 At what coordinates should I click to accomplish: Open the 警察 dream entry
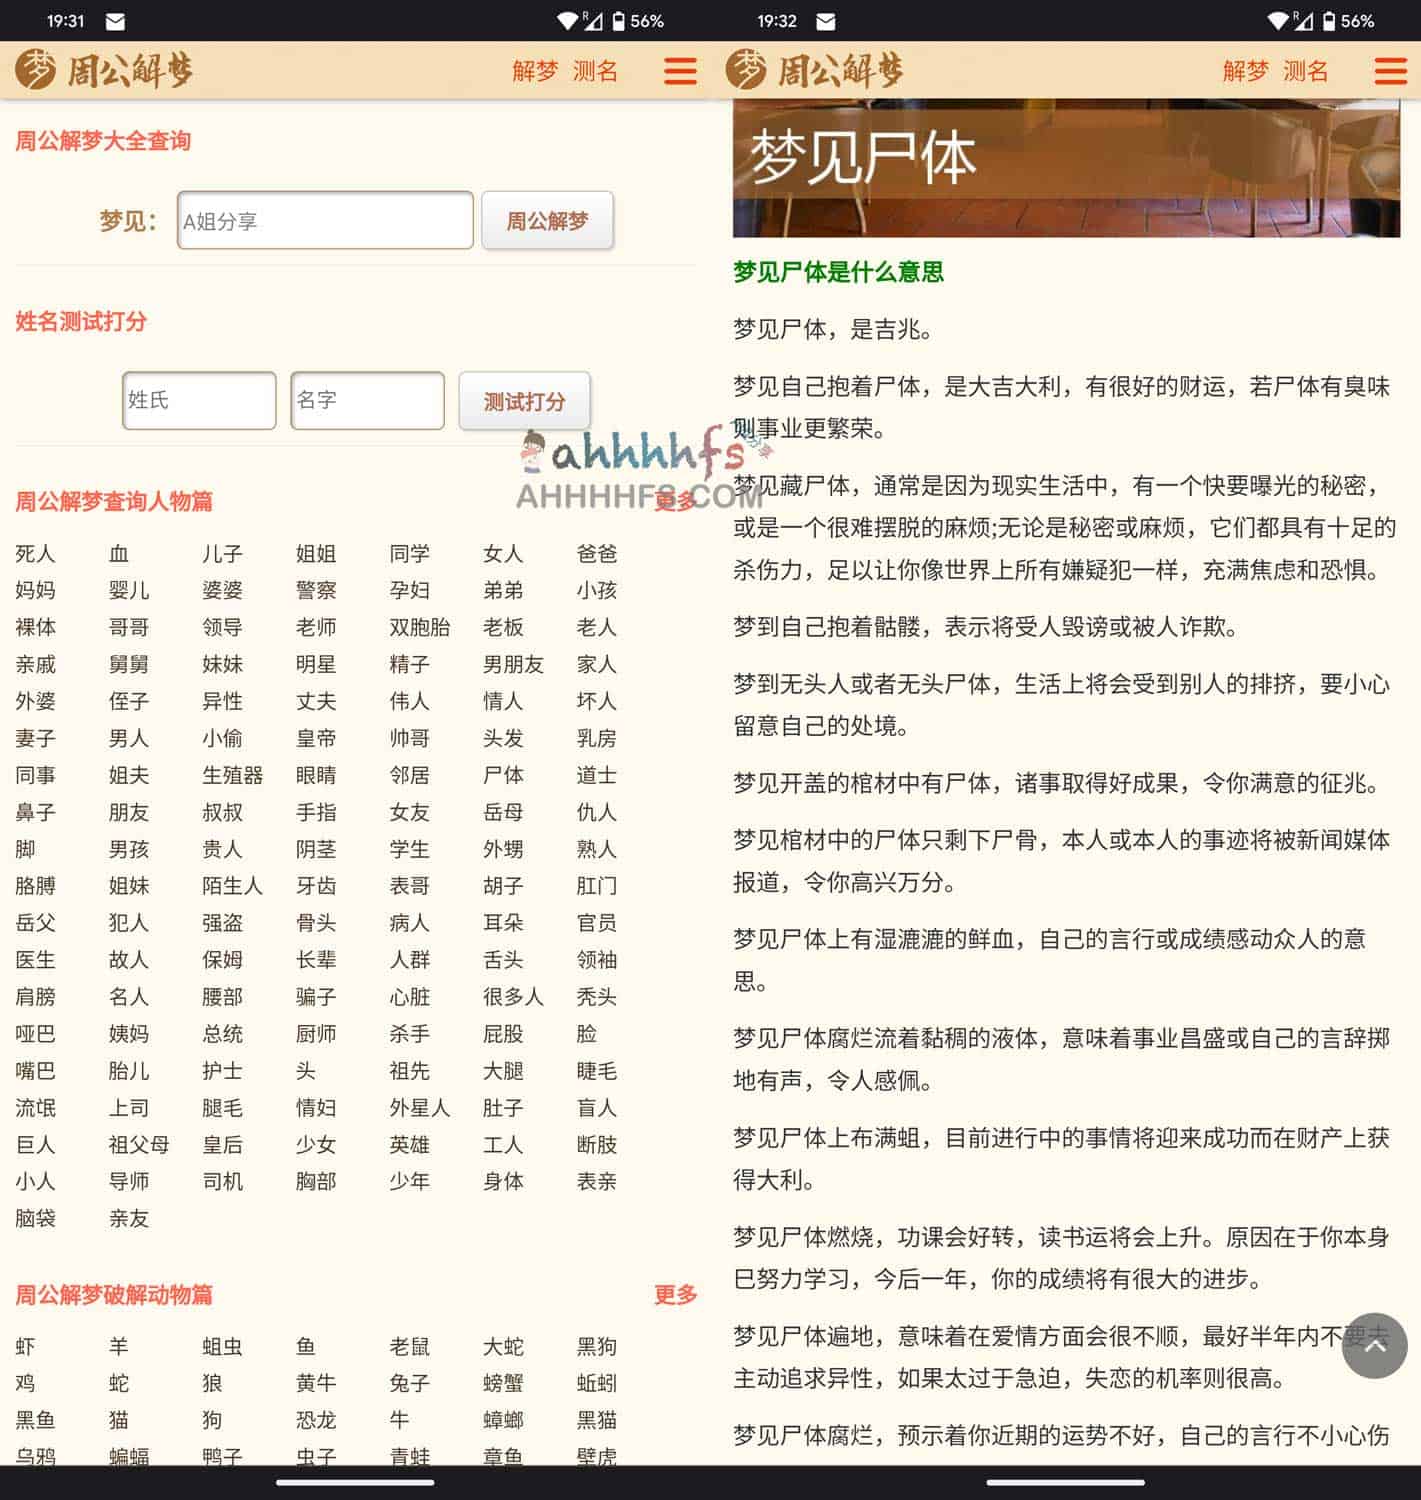(316, 591)
